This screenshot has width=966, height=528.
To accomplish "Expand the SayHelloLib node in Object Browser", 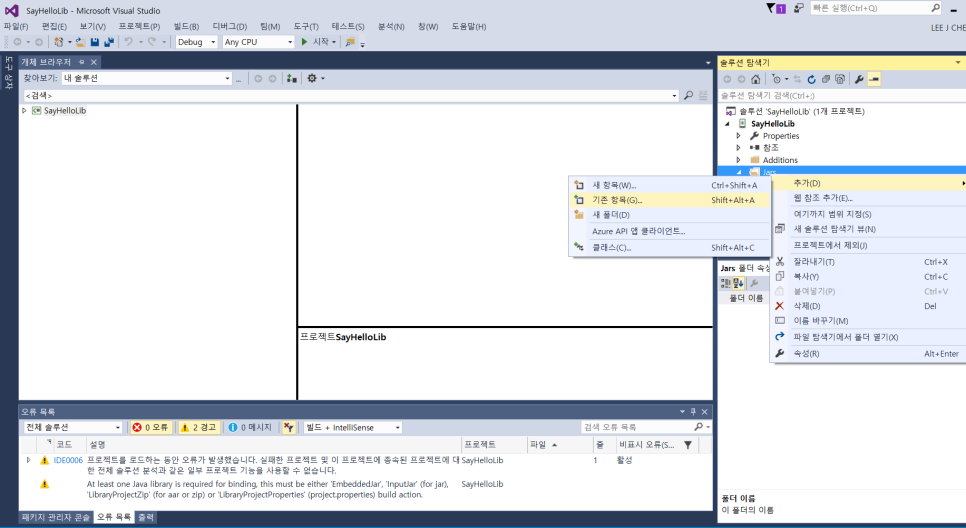I will pyautogui.click(x=25, y=111).
